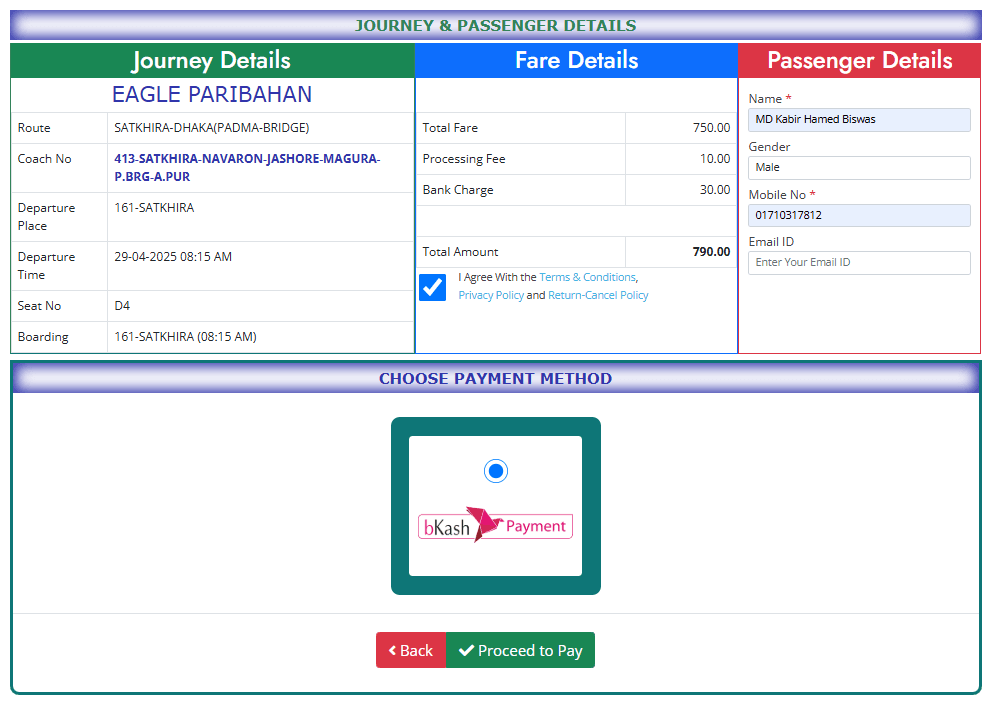Click the Fare Details blue header
The height and width of the screenshot is (703, 992).
[x=576, y=61]
